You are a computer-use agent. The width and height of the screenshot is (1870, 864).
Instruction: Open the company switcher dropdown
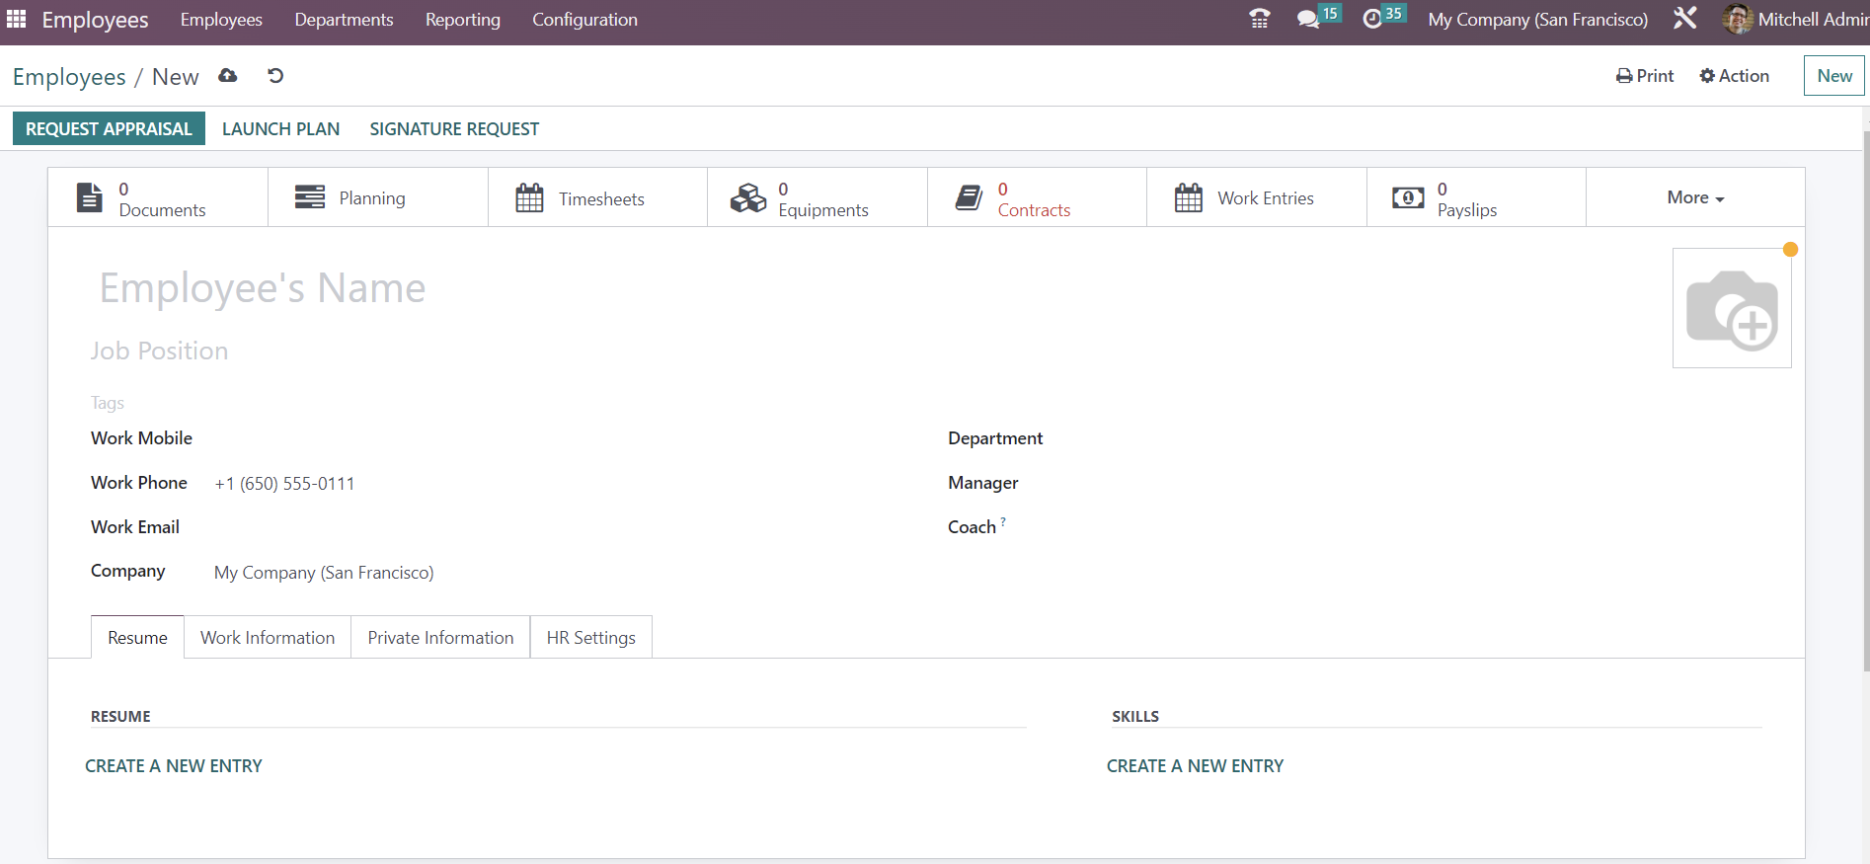1537,19
